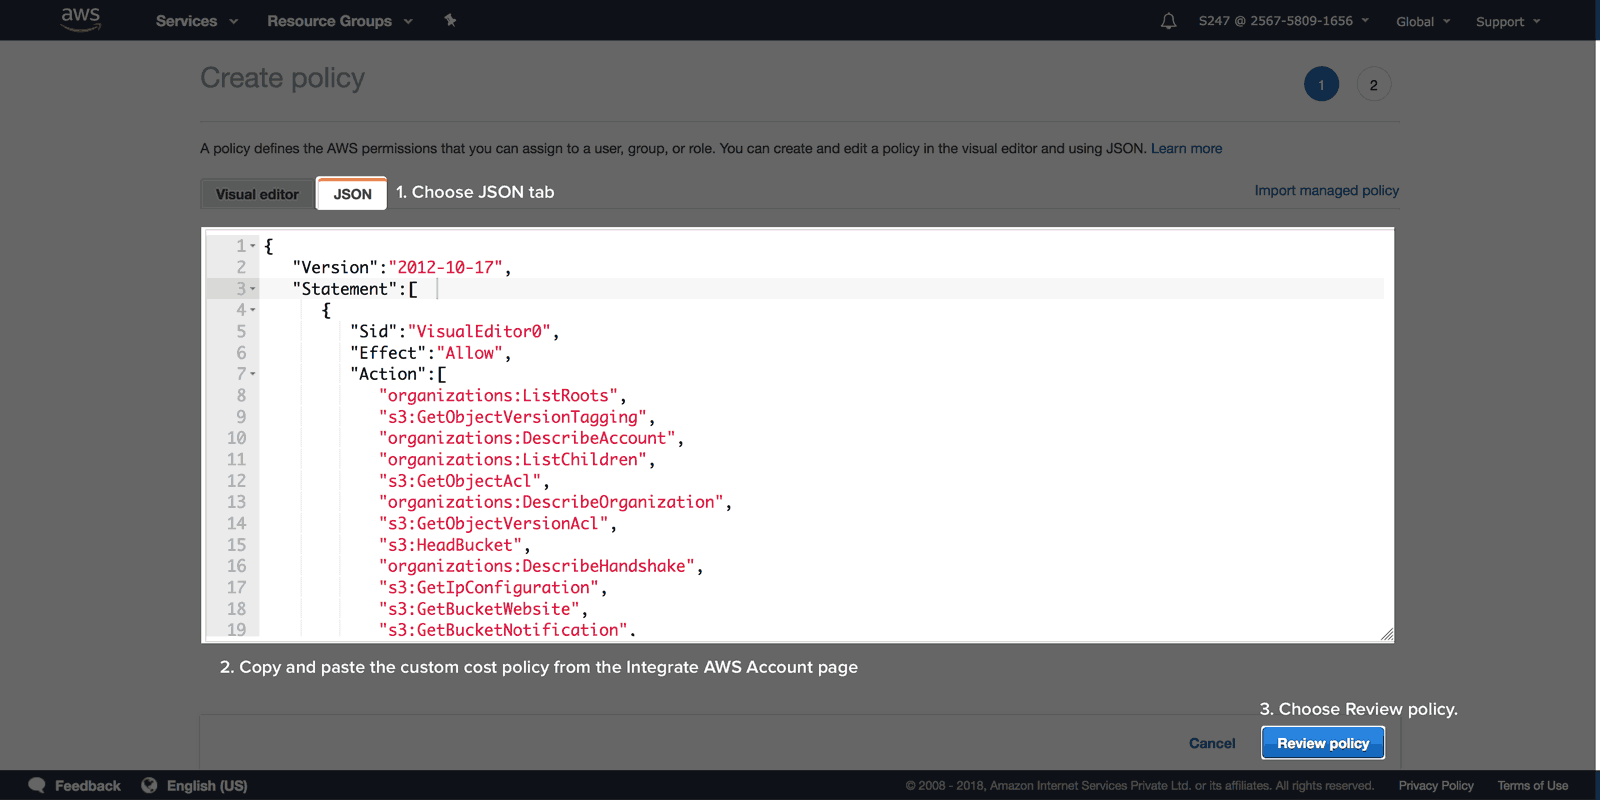Screen dimensions: 1600x800
Task: Go to step 1 indicator
Action: pyautogui.click(x=1321, y=84)
